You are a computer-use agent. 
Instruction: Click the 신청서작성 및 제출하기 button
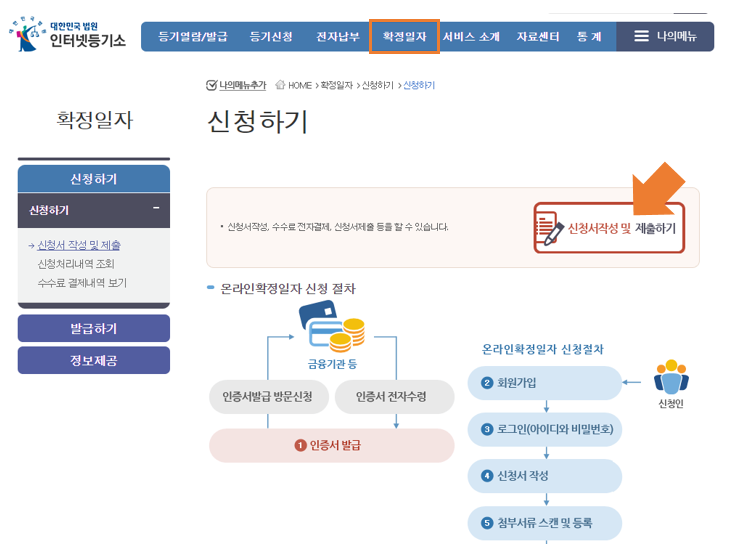click(609, 228)
